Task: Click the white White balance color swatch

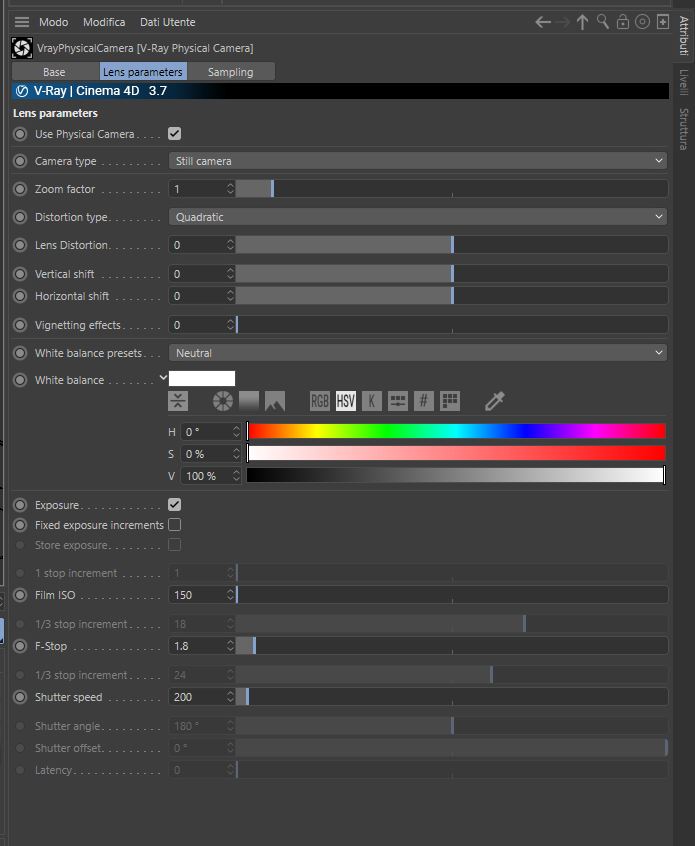Action: point(202,378)
